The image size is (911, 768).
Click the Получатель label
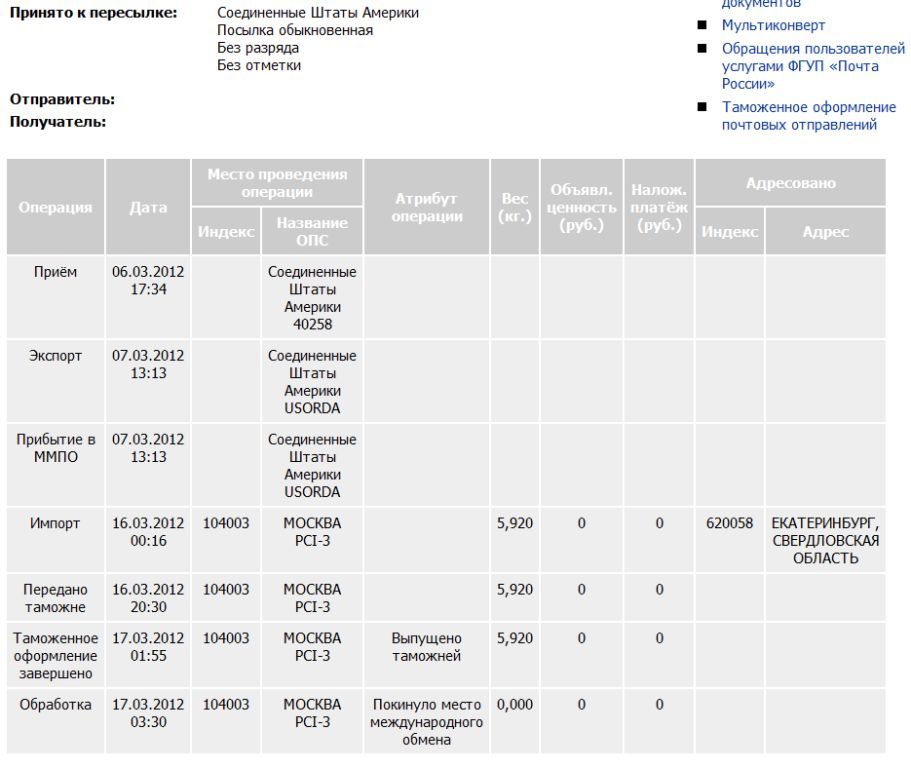pos(58,122)
